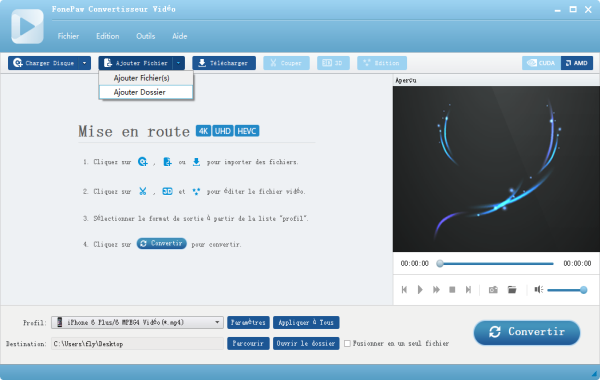Click the Aperçu panel title

point(406,80)
